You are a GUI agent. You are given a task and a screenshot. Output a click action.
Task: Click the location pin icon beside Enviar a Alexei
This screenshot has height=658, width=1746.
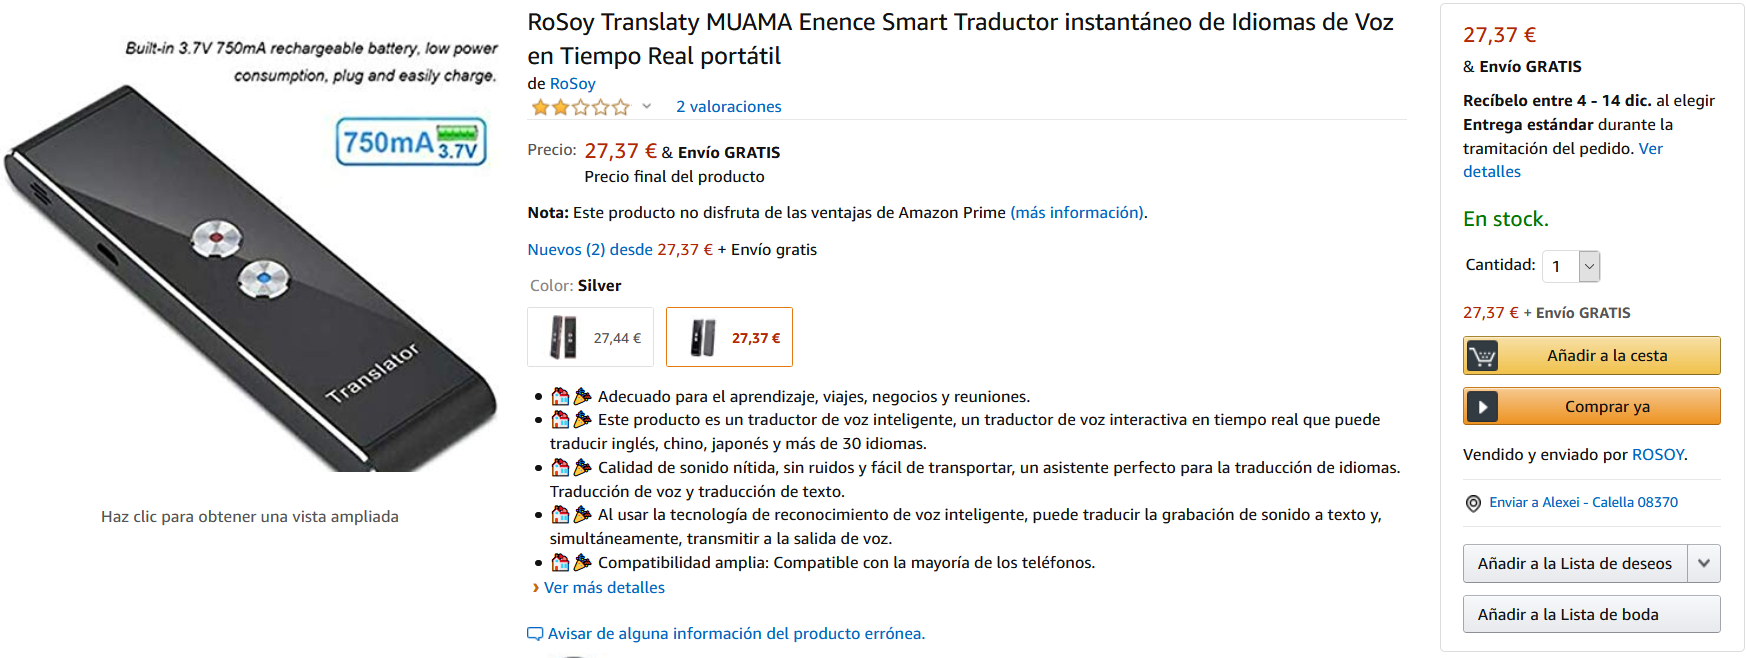[x=1473, y=503]
